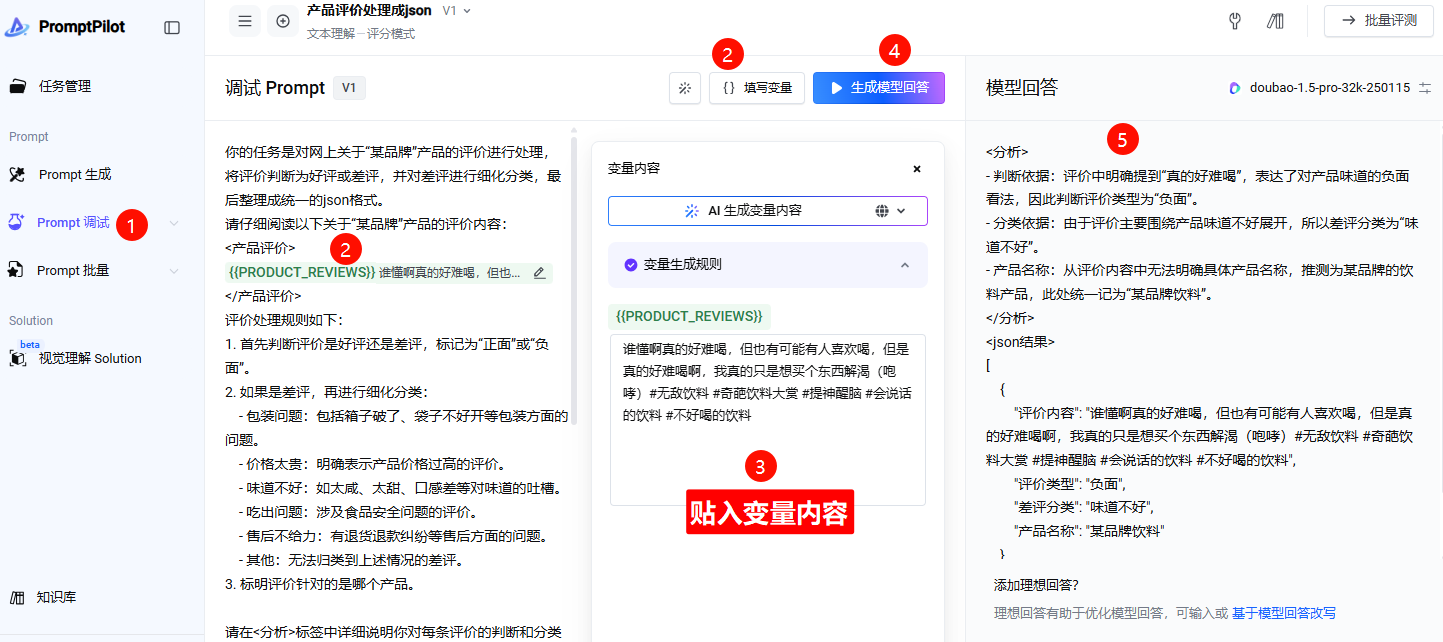Screen dimensions: 1443x642
Task: Click the Prompt 生成 sidebar icon
Action: (17, 175)
